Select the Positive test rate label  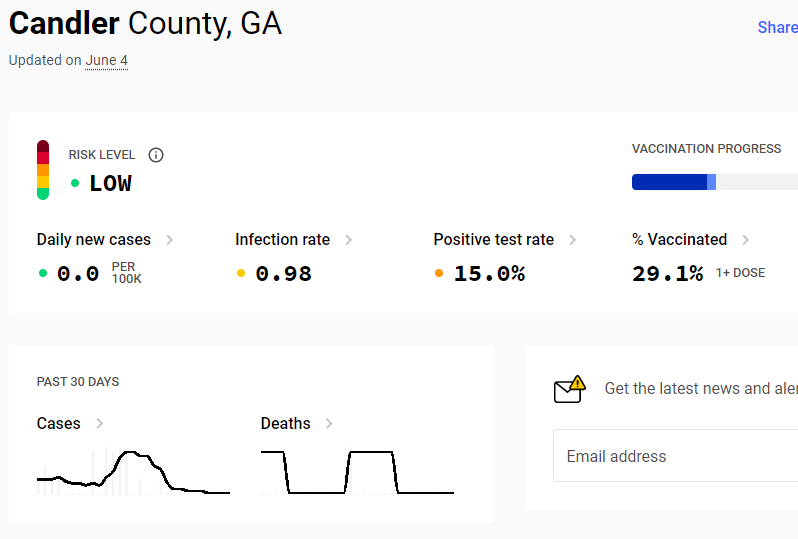tap(494, 240)
